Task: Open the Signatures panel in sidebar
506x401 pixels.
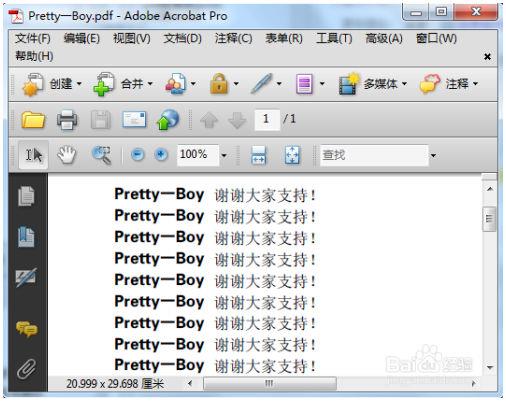Action: click(26, 277)
